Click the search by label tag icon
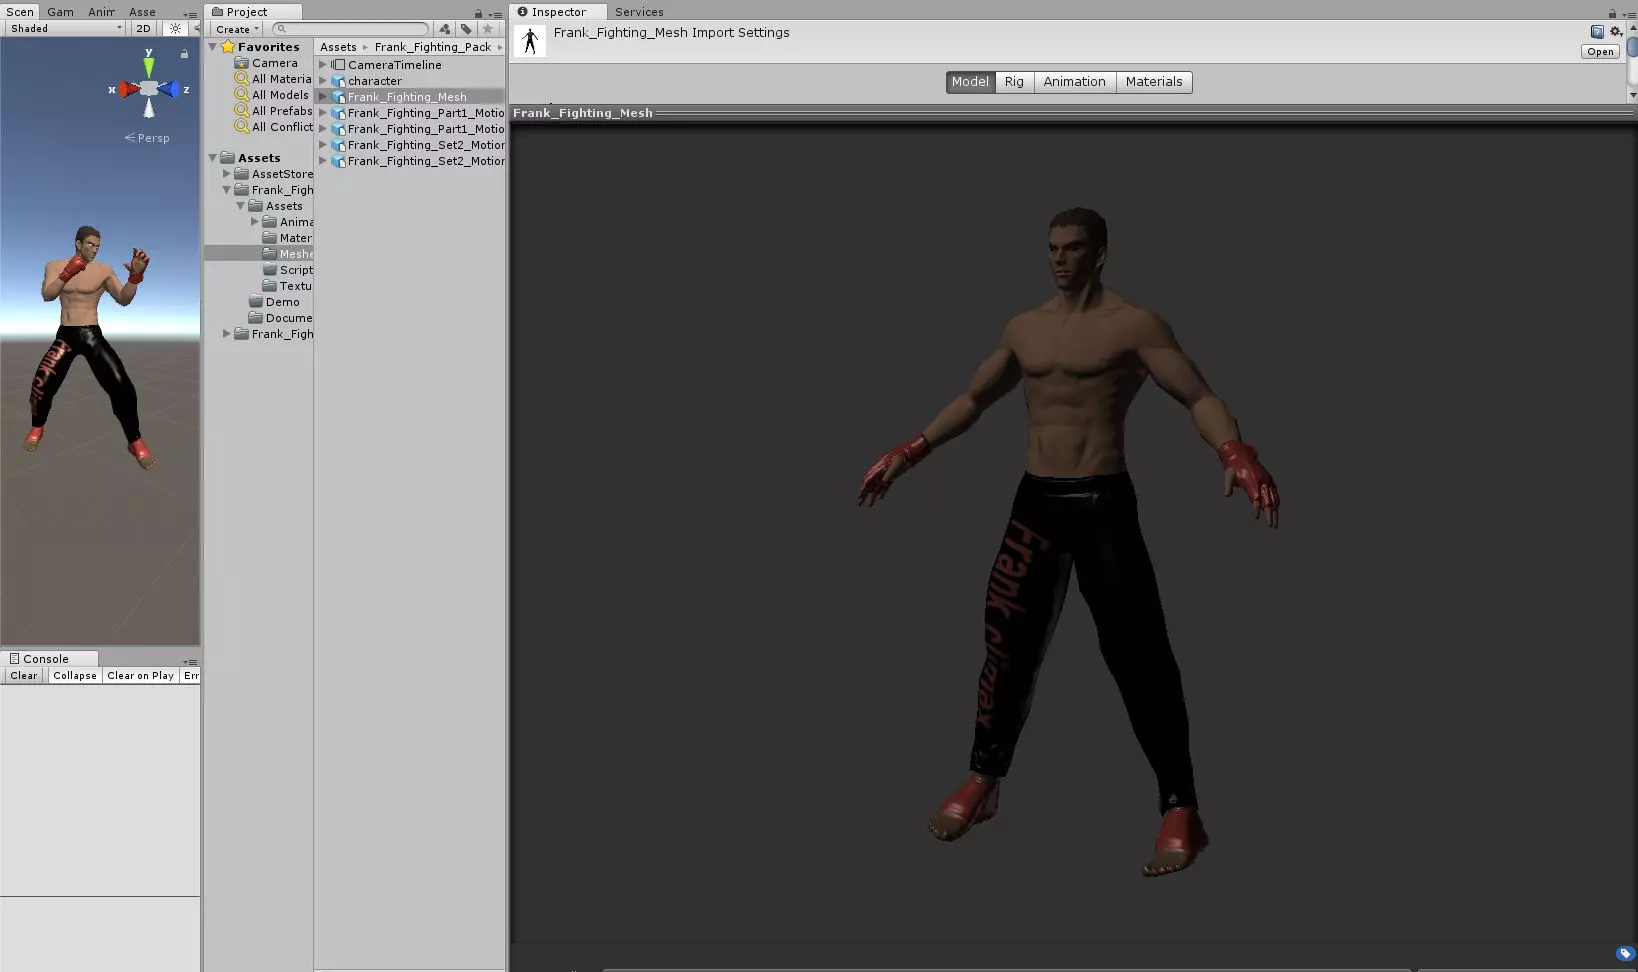The width and height of the screenshot is (1638, 972). click(x=466, y=29)
